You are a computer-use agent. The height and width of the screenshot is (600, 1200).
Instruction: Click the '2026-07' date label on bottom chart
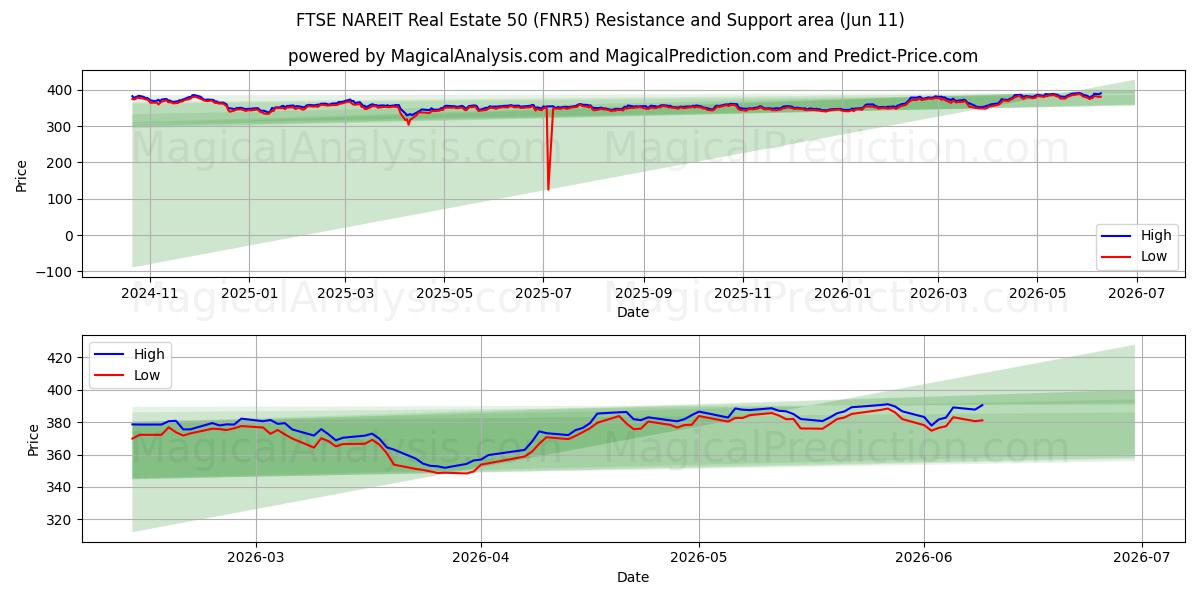click(x=1141, y=558)
